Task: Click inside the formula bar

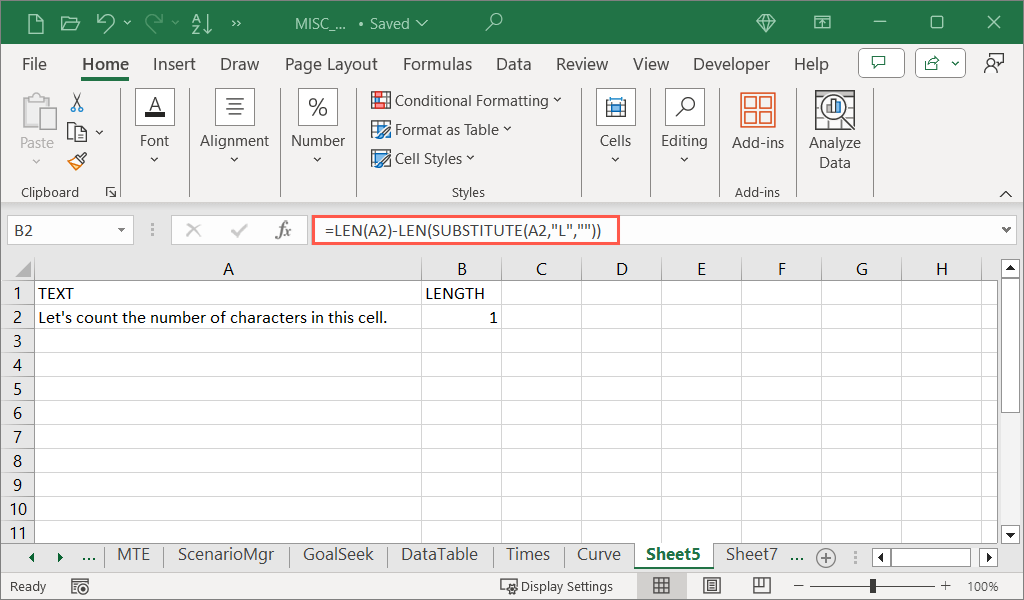Action: click(600, 229)
